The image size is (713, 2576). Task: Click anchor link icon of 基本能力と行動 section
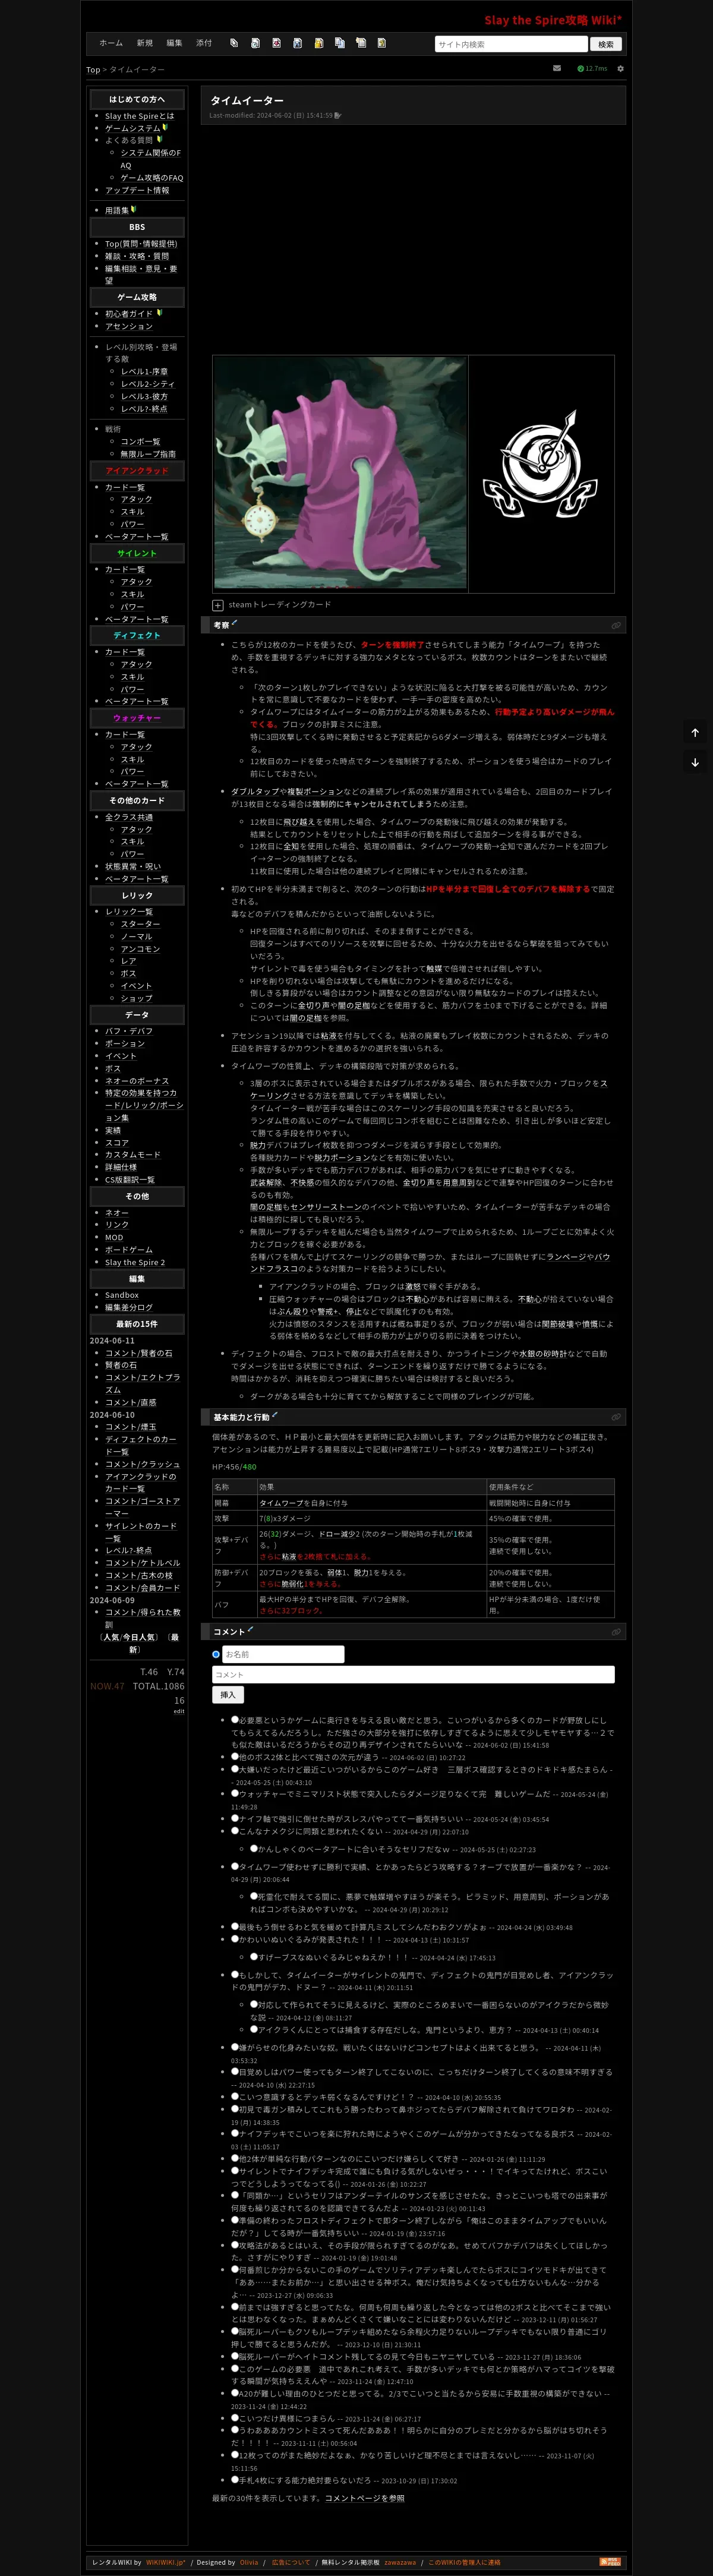coord(616,1417)
